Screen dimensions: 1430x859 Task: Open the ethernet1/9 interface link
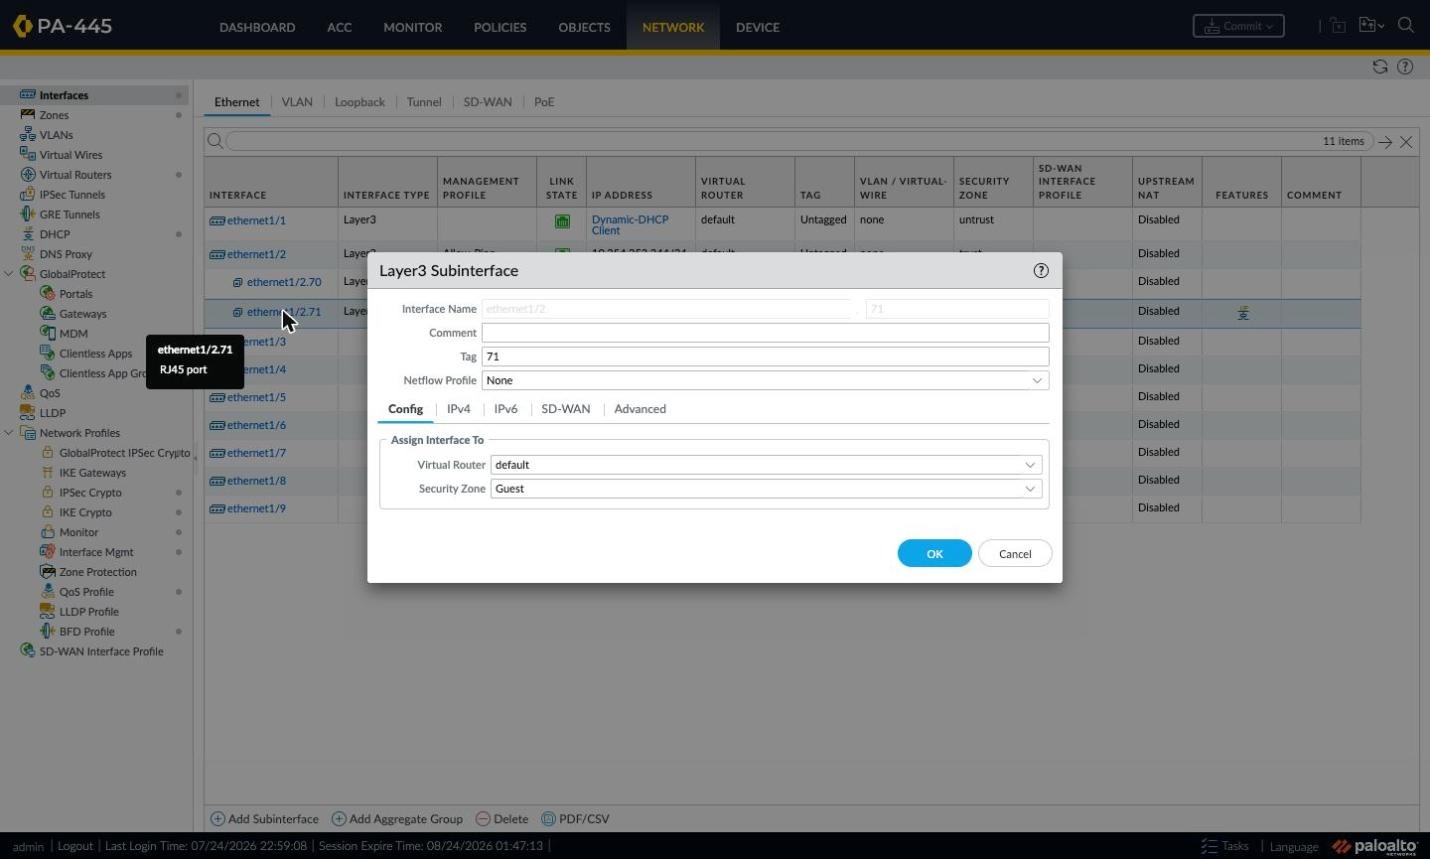tap(256, 508)
